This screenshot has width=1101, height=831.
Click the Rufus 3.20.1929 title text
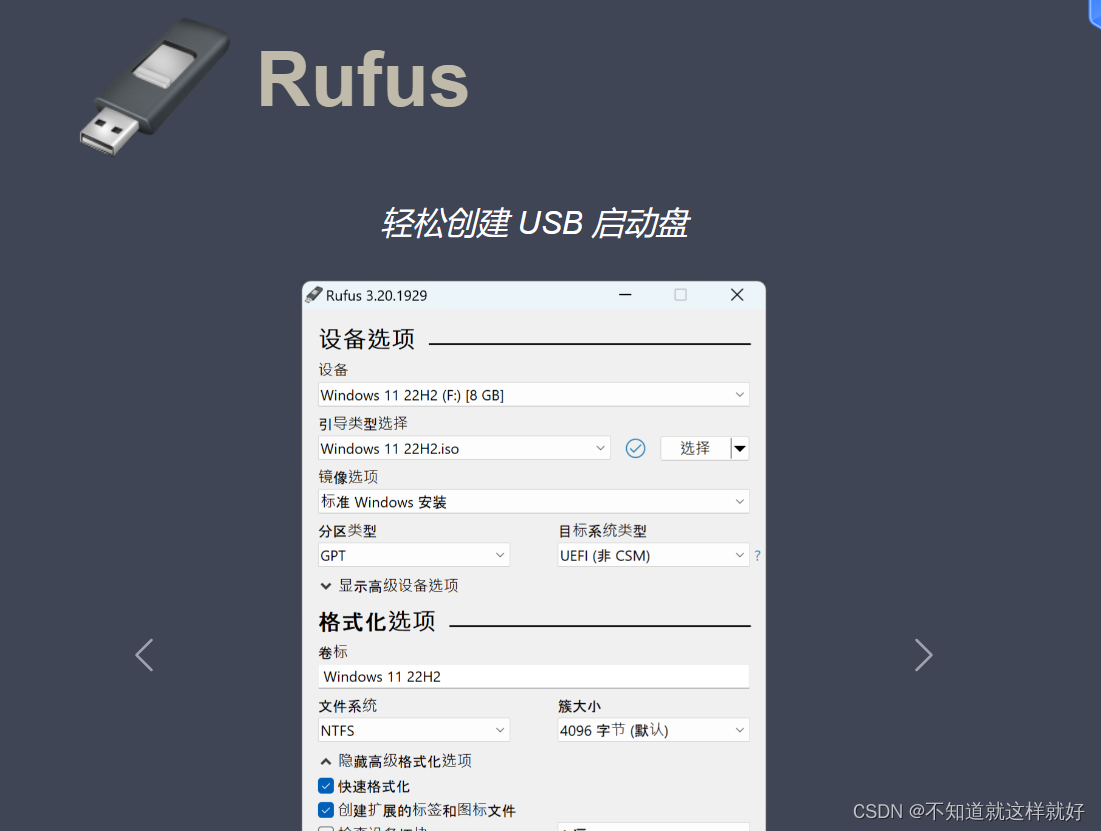[376, 296]
